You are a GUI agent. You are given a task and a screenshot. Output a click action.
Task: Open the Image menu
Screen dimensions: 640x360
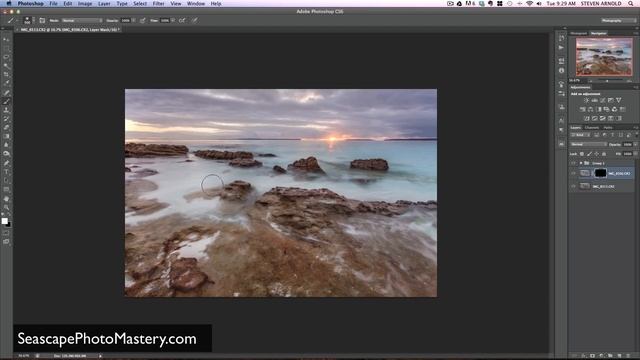coord(85,4)
